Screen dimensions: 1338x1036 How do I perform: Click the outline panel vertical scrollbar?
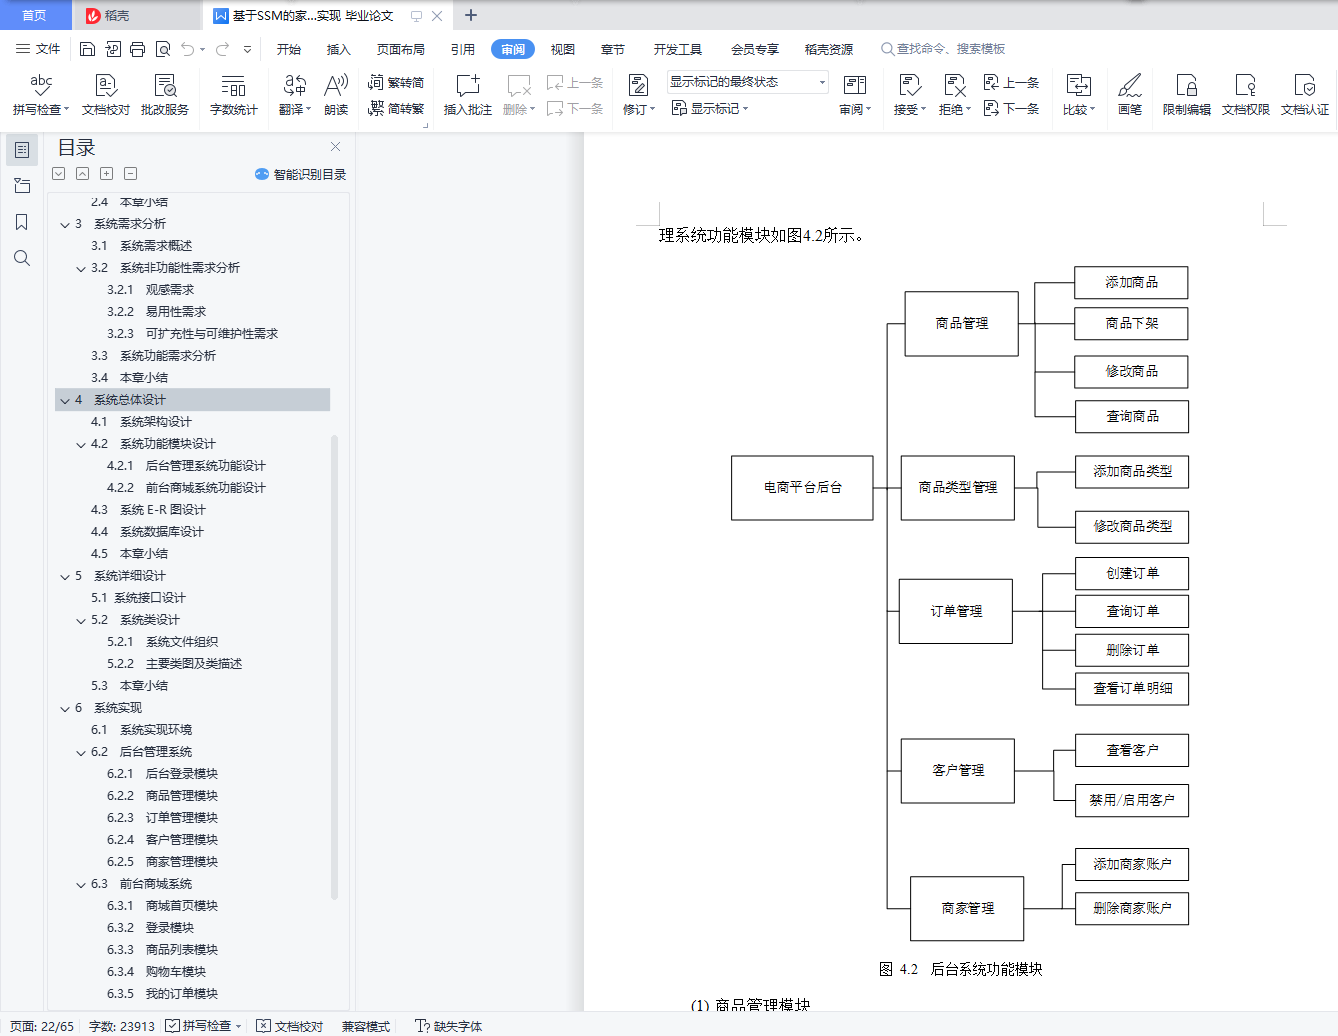(x=334, y=667)
